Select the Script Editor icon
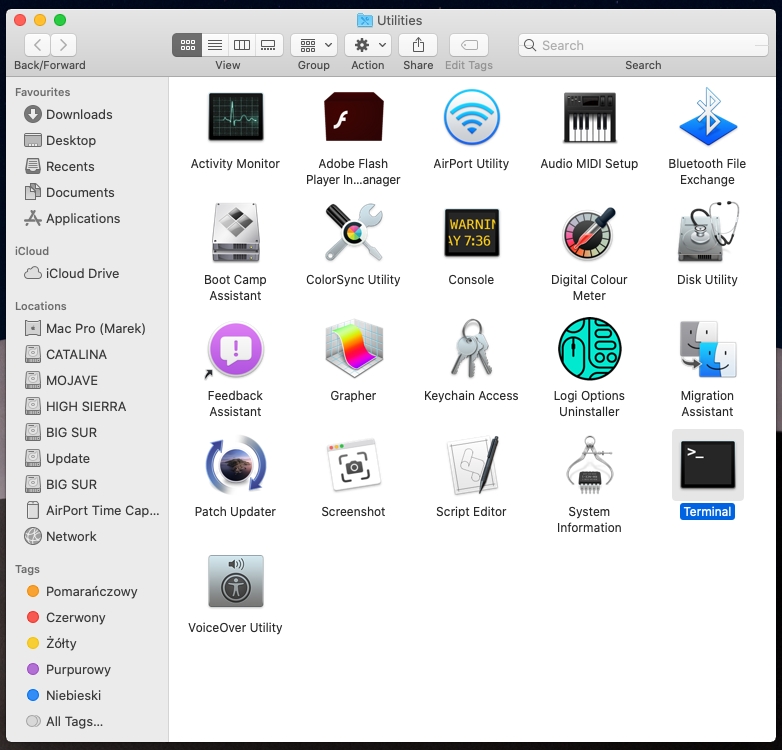 (471, 465)
